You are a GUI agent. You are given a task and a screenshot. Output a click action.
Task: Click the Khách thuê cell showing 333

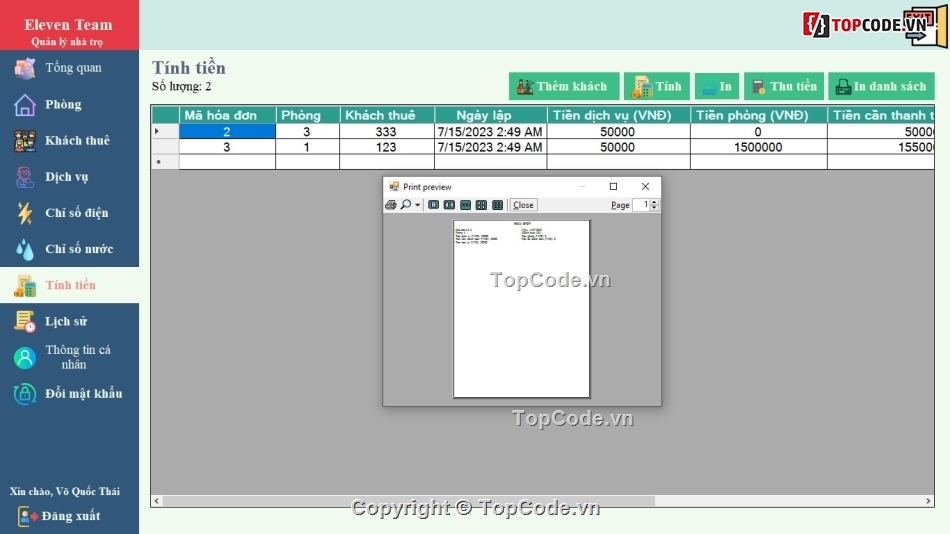pyautogui.click(x=387, y=132)
